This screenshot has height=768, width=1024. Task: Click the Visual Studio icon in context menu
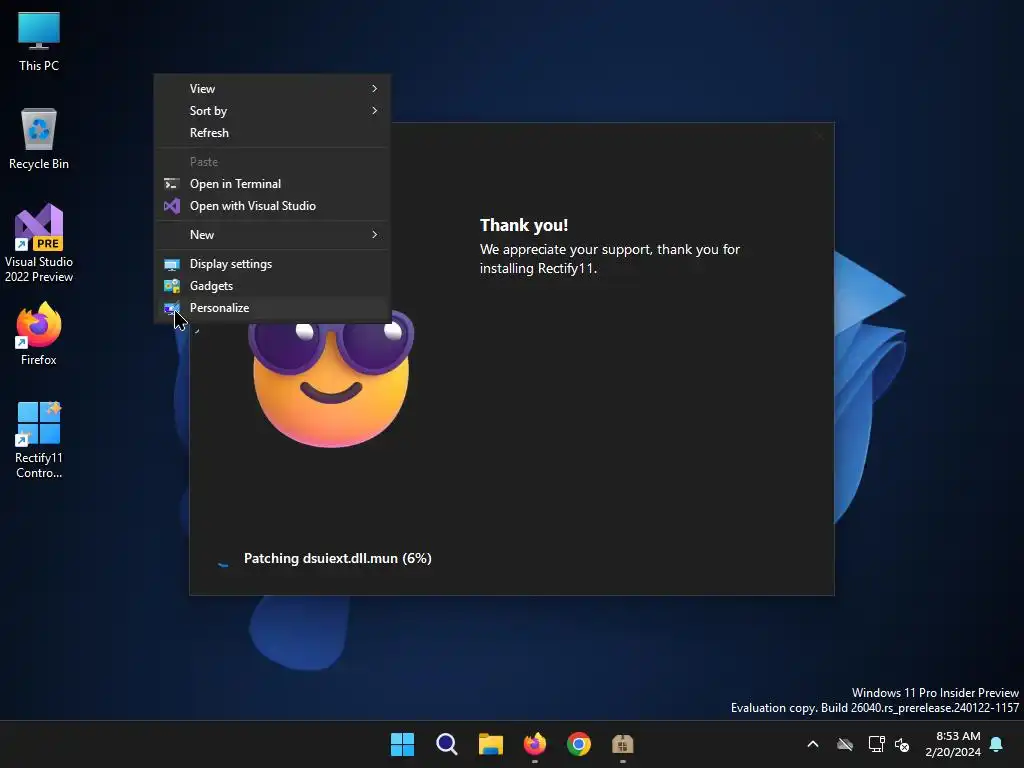point(172,206)
